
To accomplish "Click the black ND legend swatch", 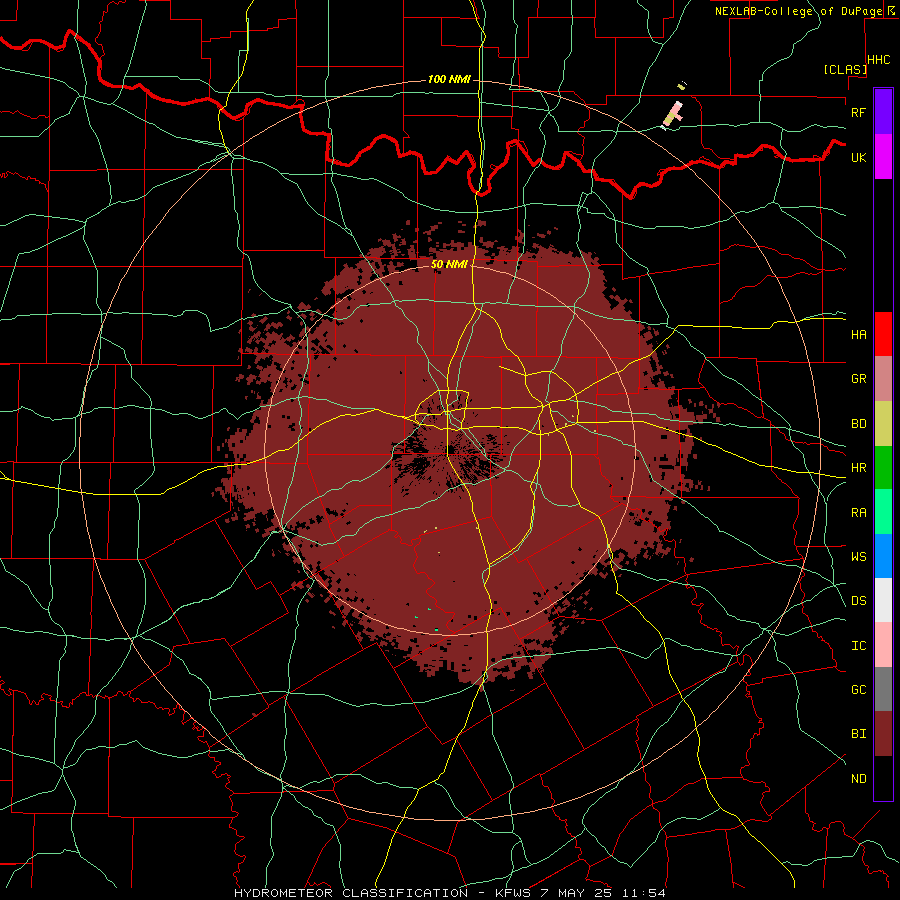I will tap(883, 778).
